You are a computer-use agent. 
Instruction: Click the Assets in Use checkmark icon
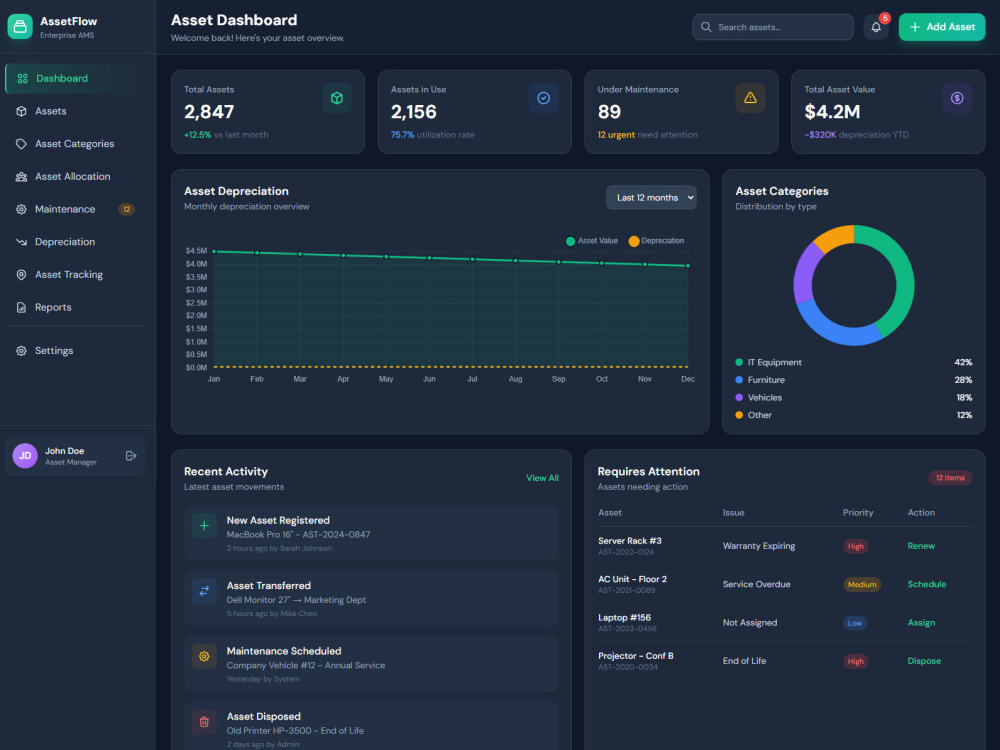(x=543, y=98)
